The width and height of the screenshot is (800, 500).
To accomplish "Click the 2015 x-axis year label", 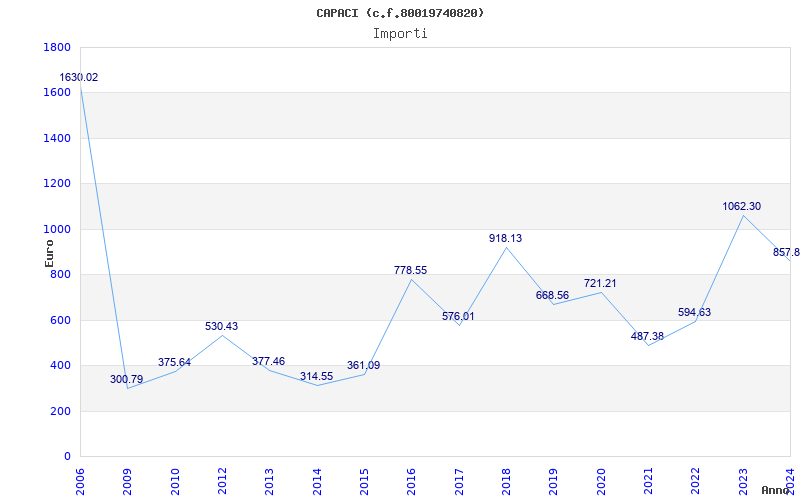I will [364, 482].
